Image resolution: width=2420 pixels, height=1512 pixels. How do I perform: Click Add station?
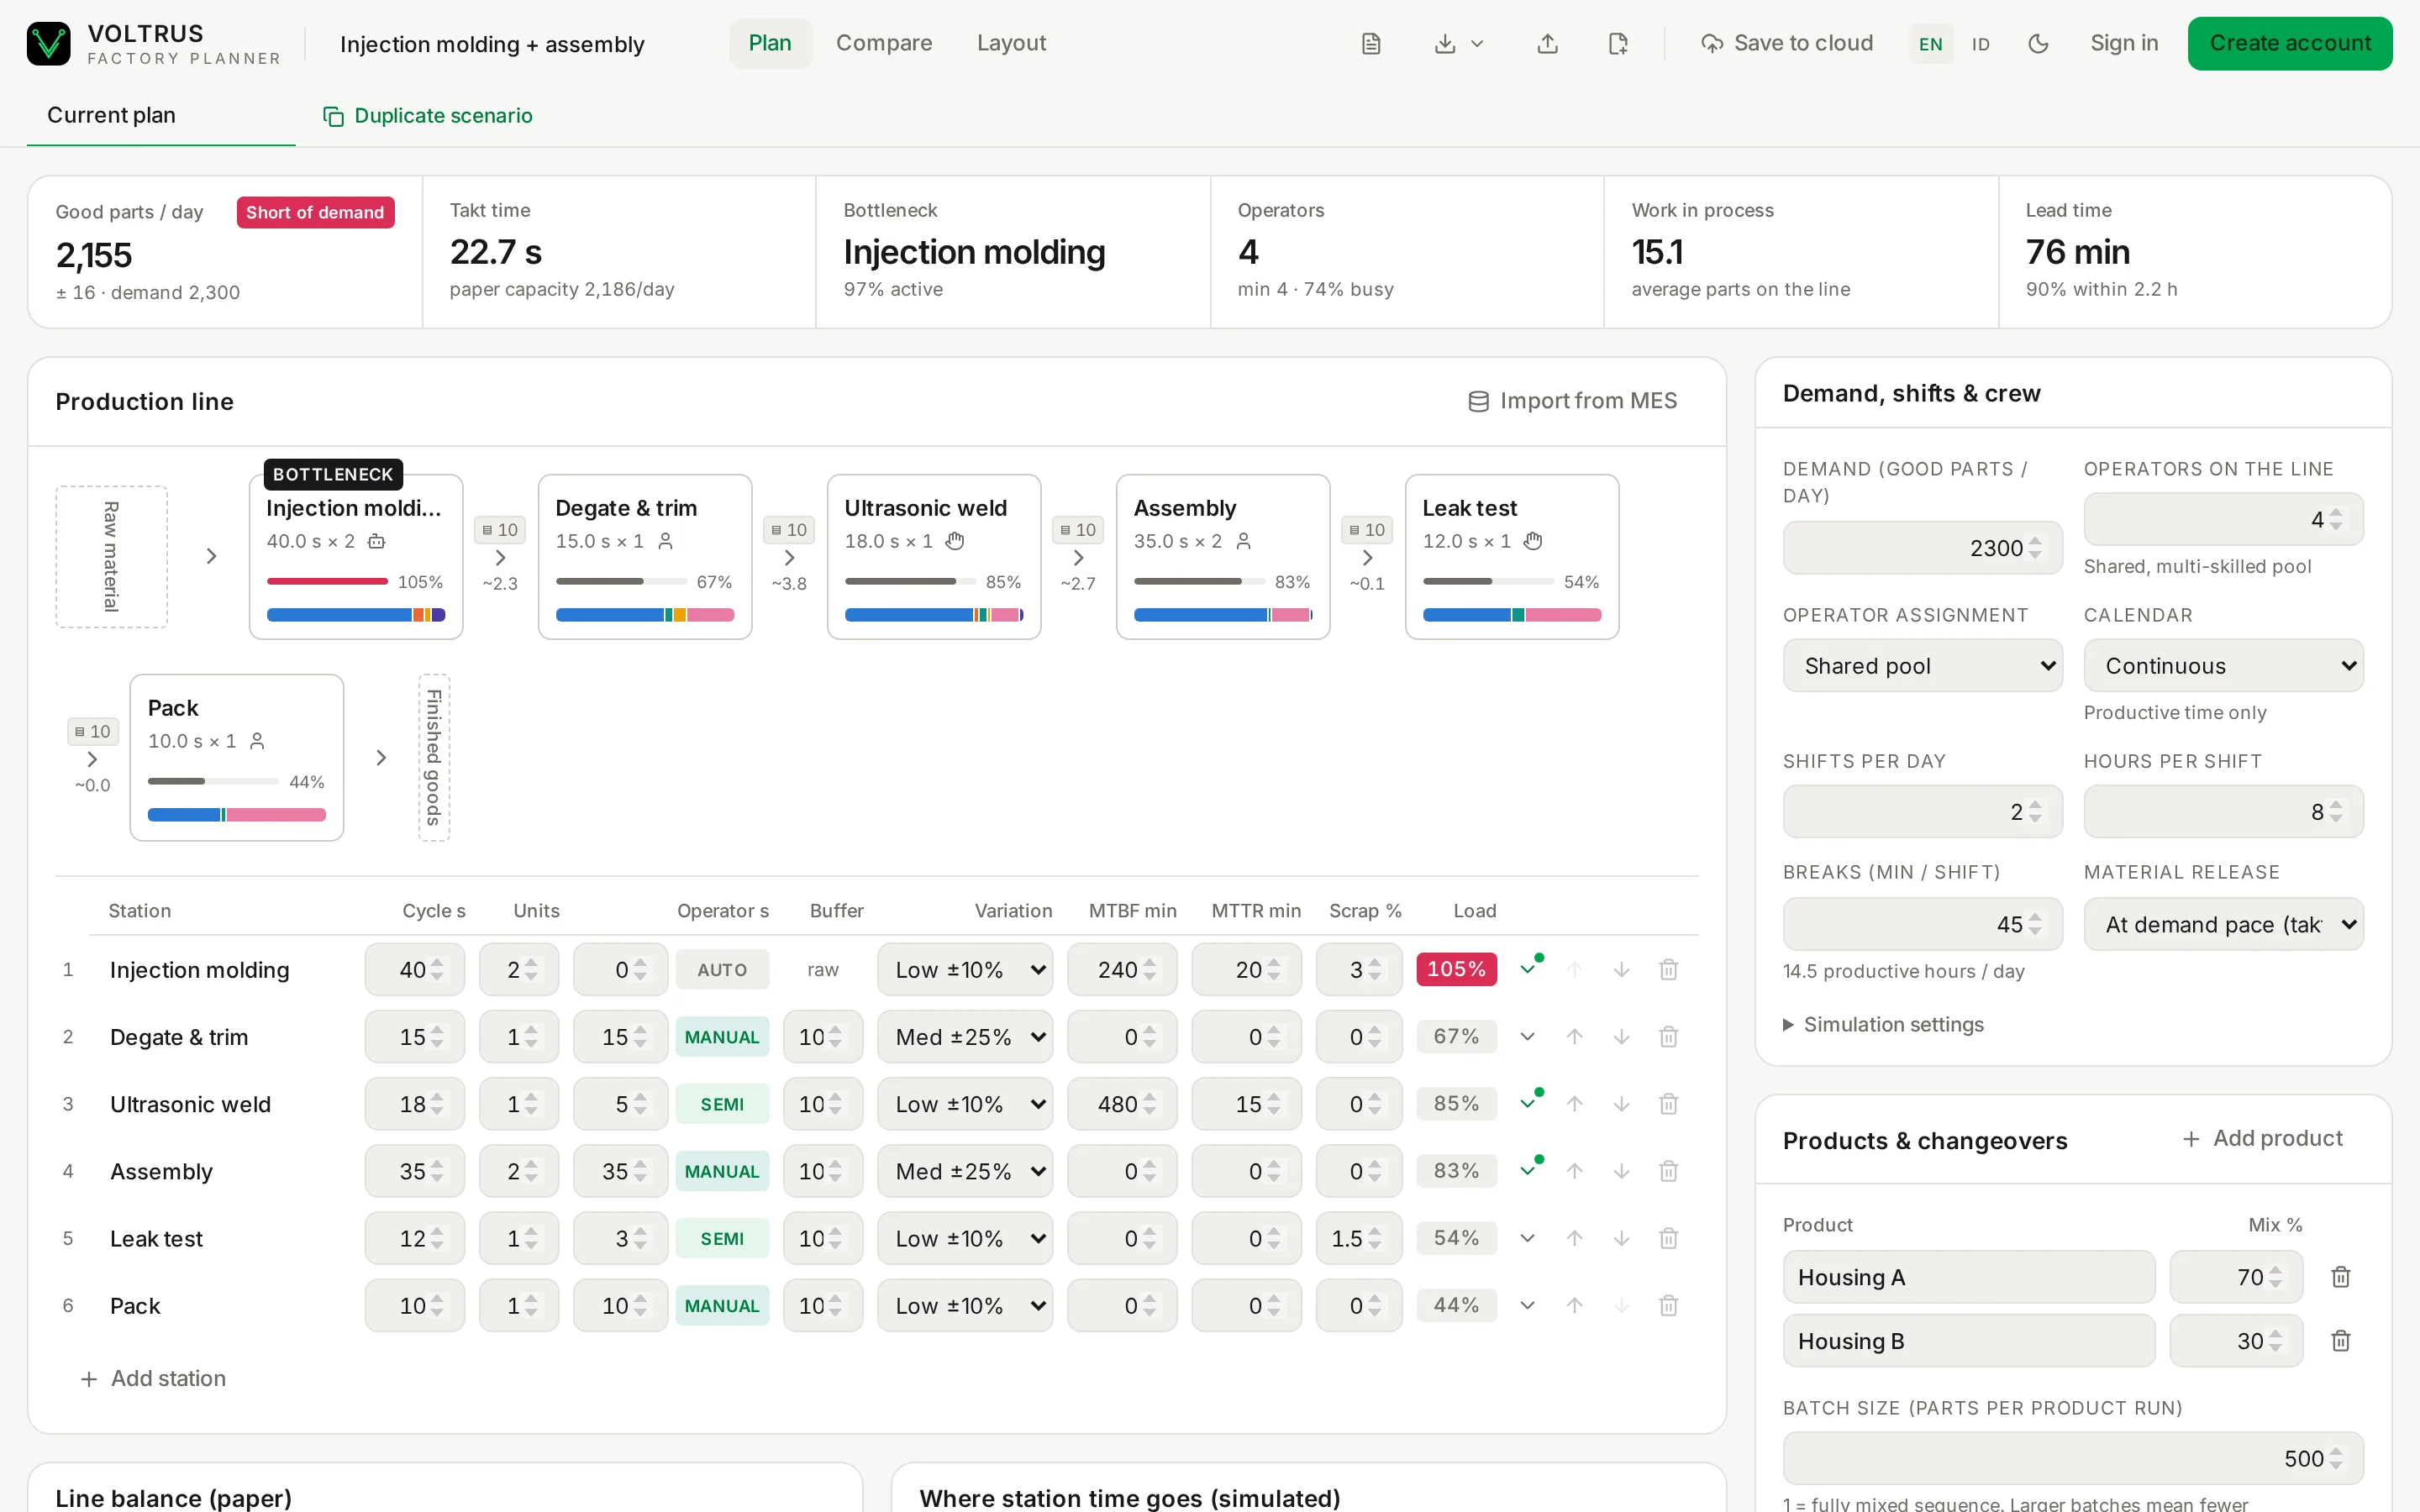[153, 1378]
